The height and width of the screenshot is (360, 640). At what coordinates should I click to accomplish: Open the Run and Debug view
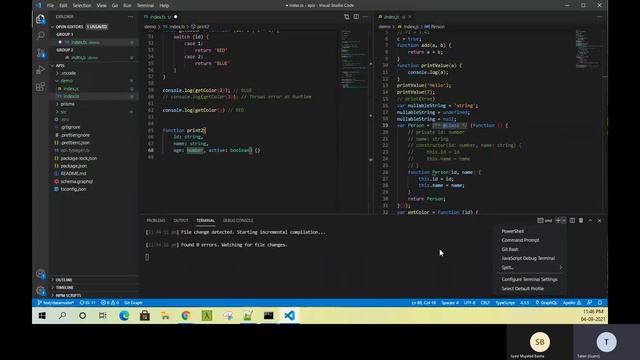pos(40,70)
